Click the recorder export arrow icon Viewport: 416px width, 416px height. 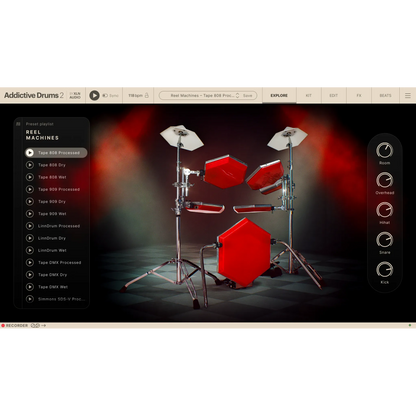pyautogui.click(x=44, y=325)
